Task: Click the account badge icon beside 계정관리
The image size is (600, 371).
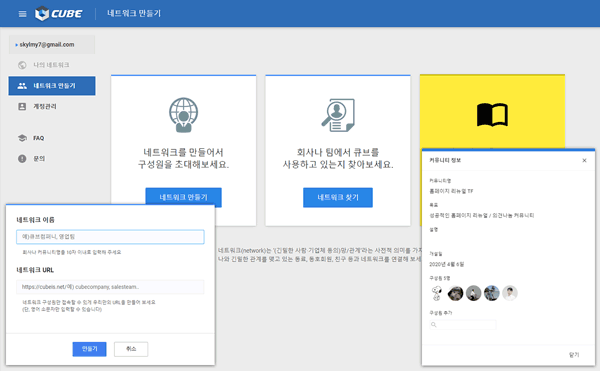Action: coord(22,106)
